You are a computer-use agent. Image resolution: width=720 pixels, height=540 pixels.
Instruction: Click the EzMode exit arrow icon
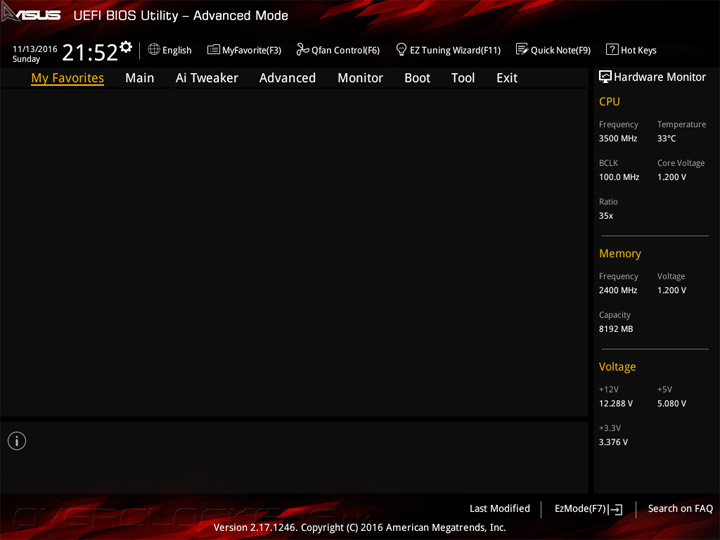(616, 509)
